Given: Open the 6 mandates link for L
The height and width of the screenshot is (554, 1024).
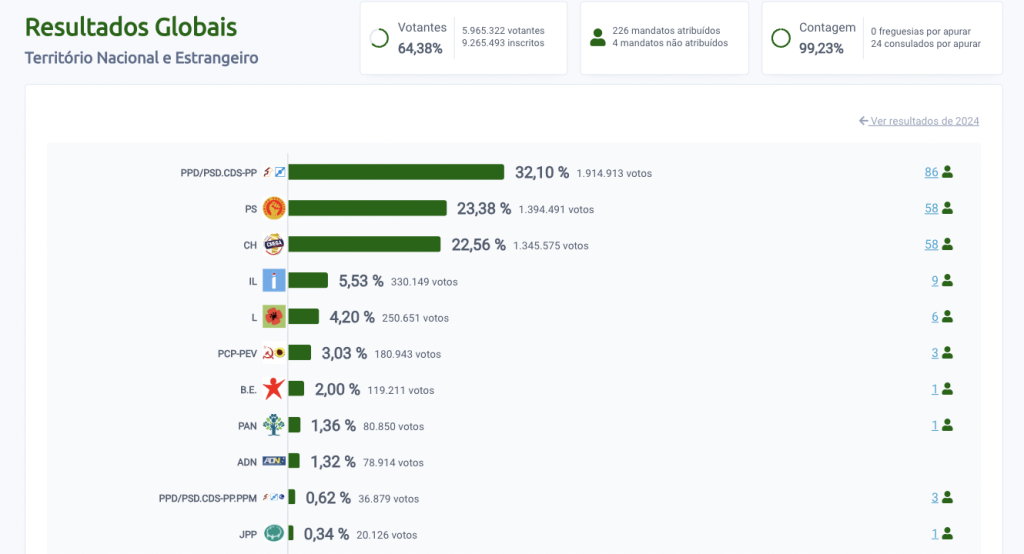Looking at the screenshot, I should (934, 317).
